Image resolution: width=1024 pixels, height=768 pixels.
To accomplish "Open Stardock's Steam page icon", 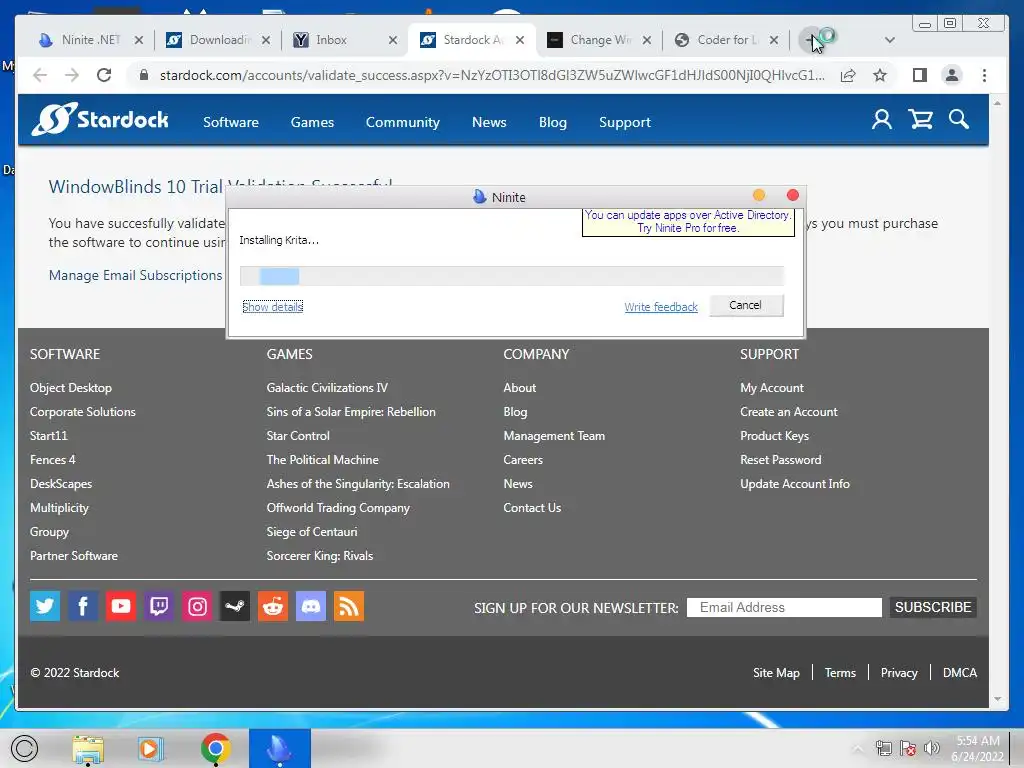I will click(235, 606).
